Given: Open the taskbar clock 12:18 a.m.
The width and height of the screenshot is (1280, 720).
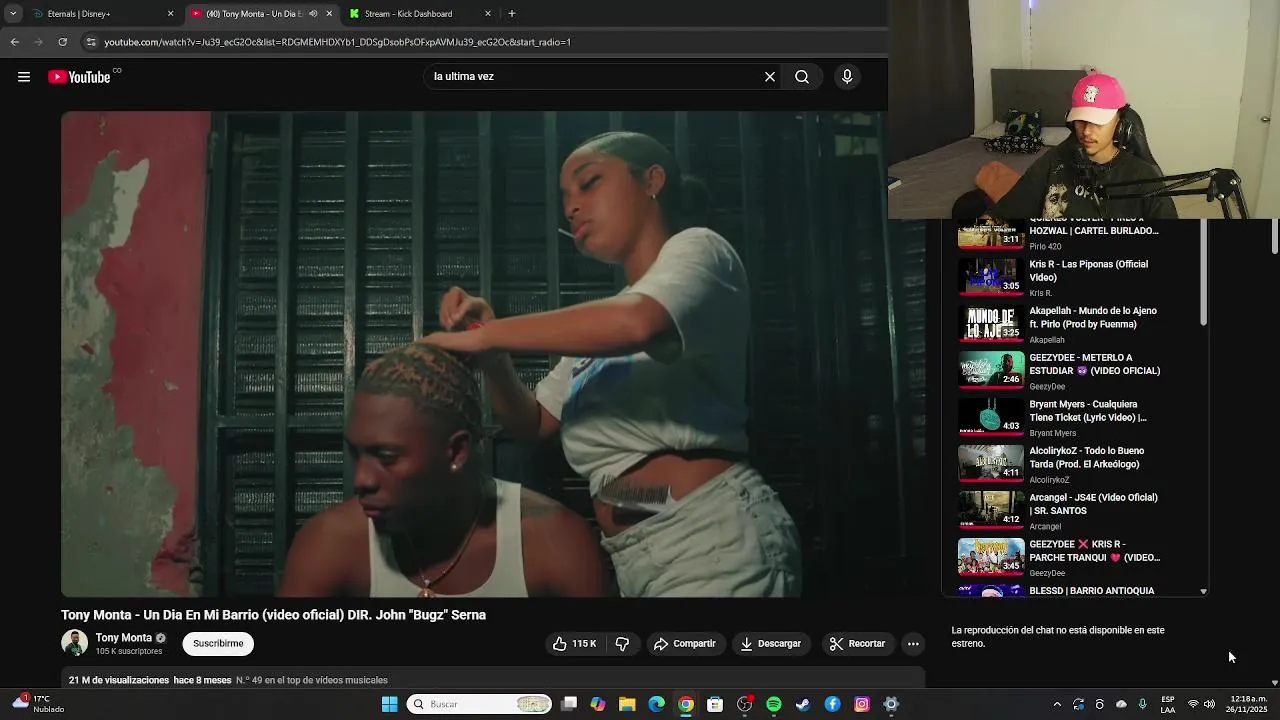Looking at the screenshot, I should [1249, 704].
